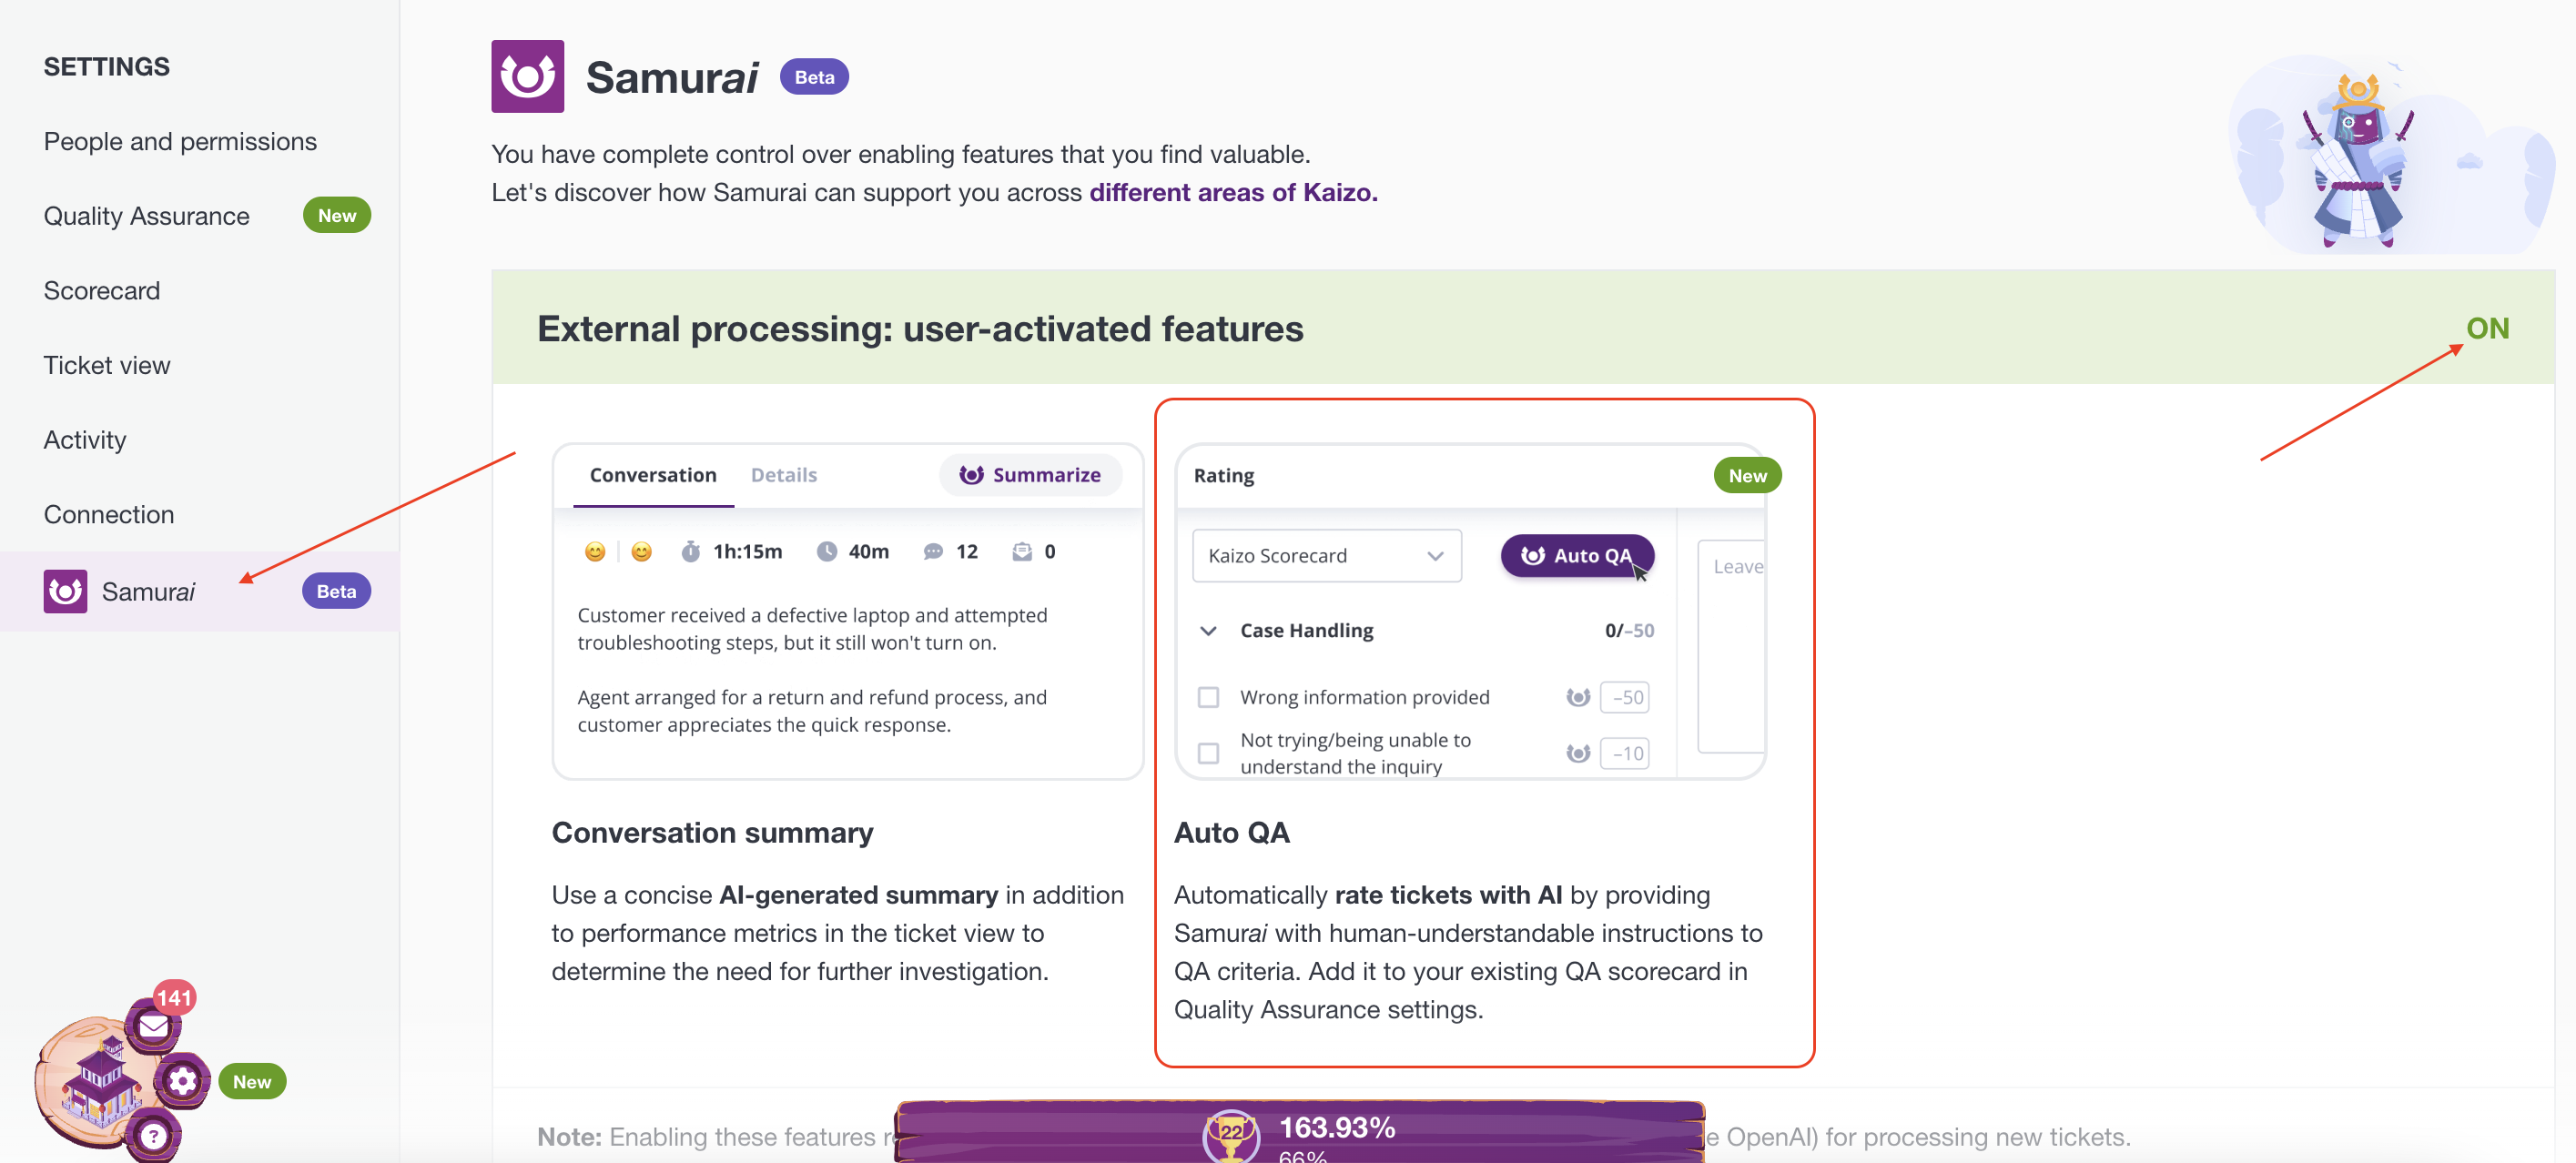Check the Wrong information provided checkbox
Image resolution: width=2576 pixels, height=1163 pixels.
(x=1208, y=697)
